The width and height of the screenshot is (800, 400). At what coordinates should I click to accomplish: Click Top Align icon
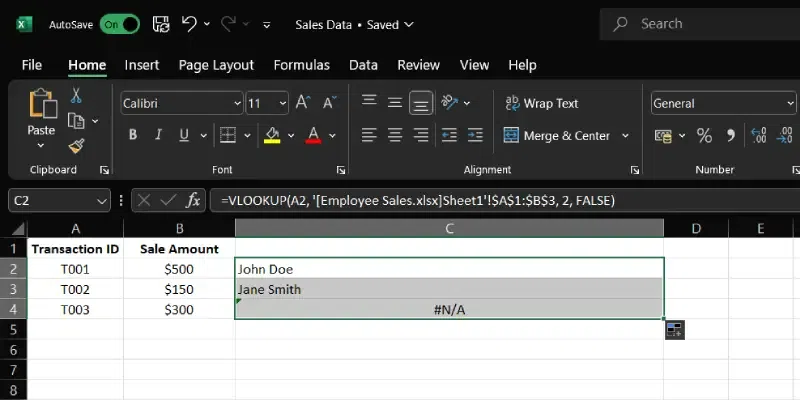tap(369, 102)
